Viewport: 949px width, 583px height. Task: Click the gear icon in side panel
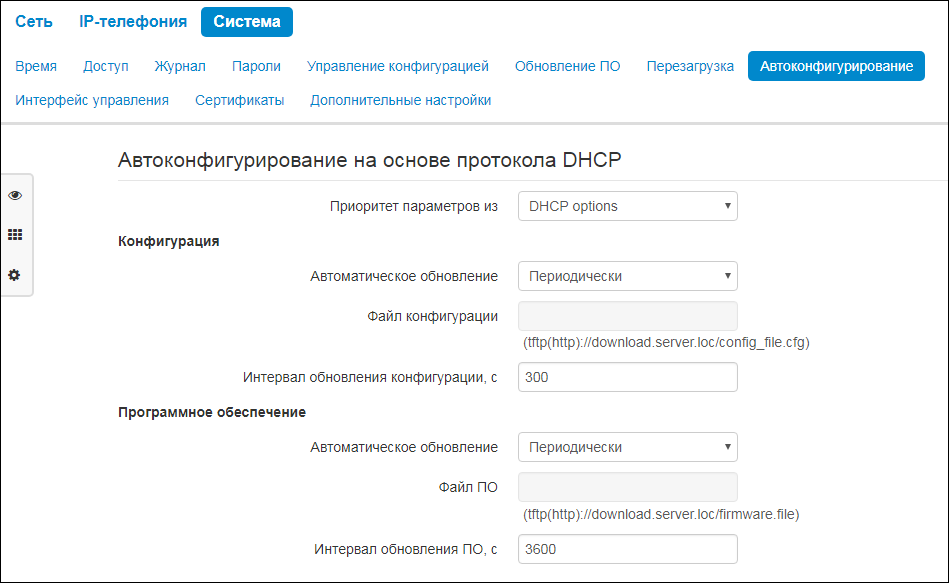tap(15, 275)
